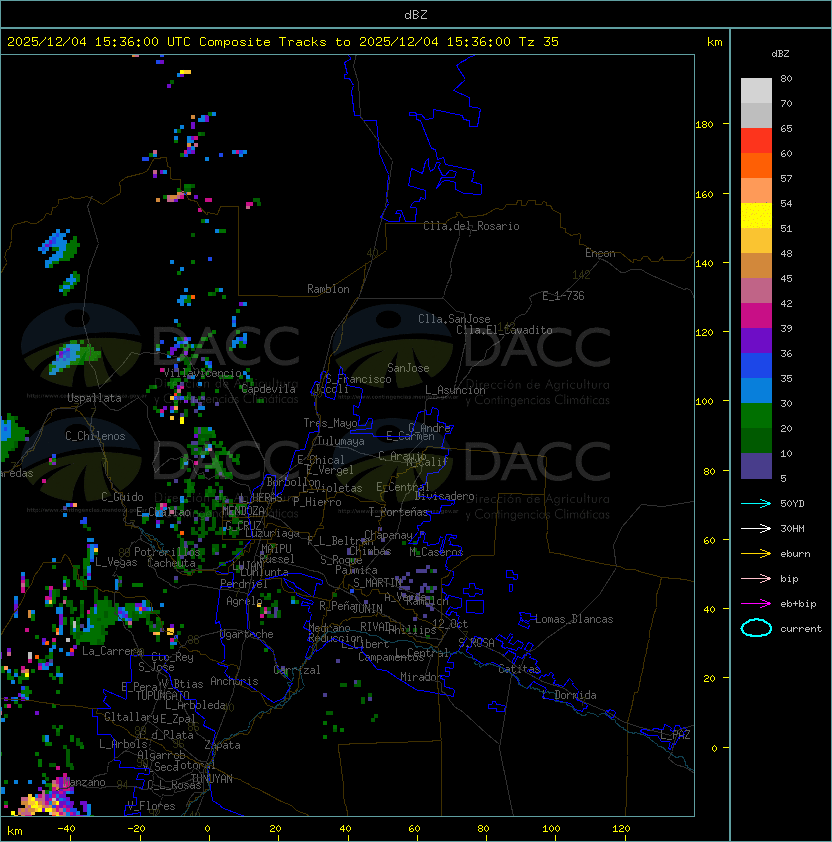The width and height of the screenshot is (832, 842).
Task: Select the light gray 70-80 dBZ band
Action: pos(756,91)
